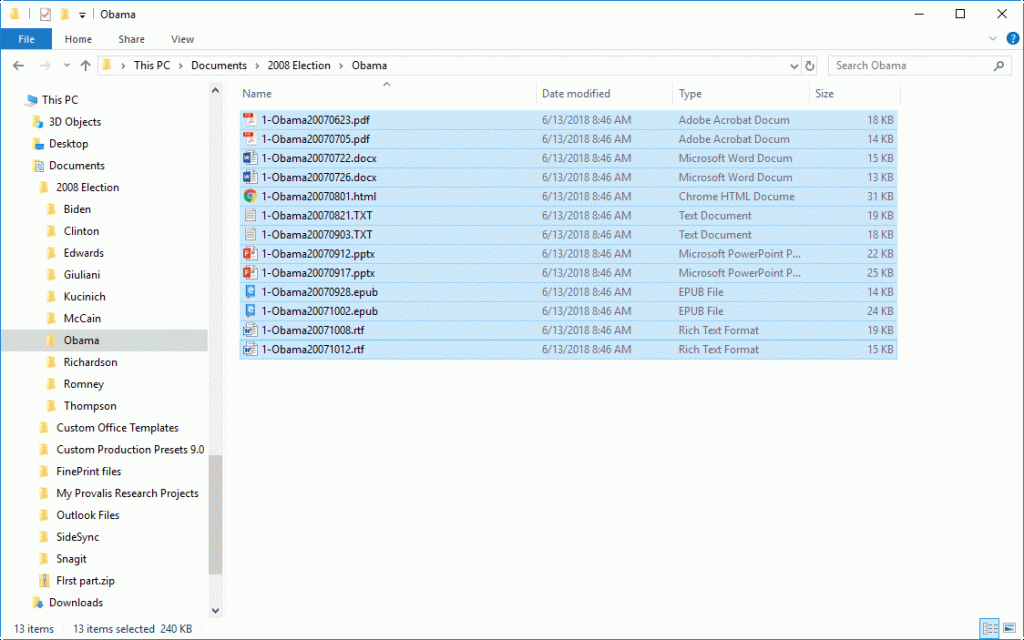The width and height of the screenshot is (1024, 640).
Task: Open the Share ribbon tab
Action: [x=131, y=38]
